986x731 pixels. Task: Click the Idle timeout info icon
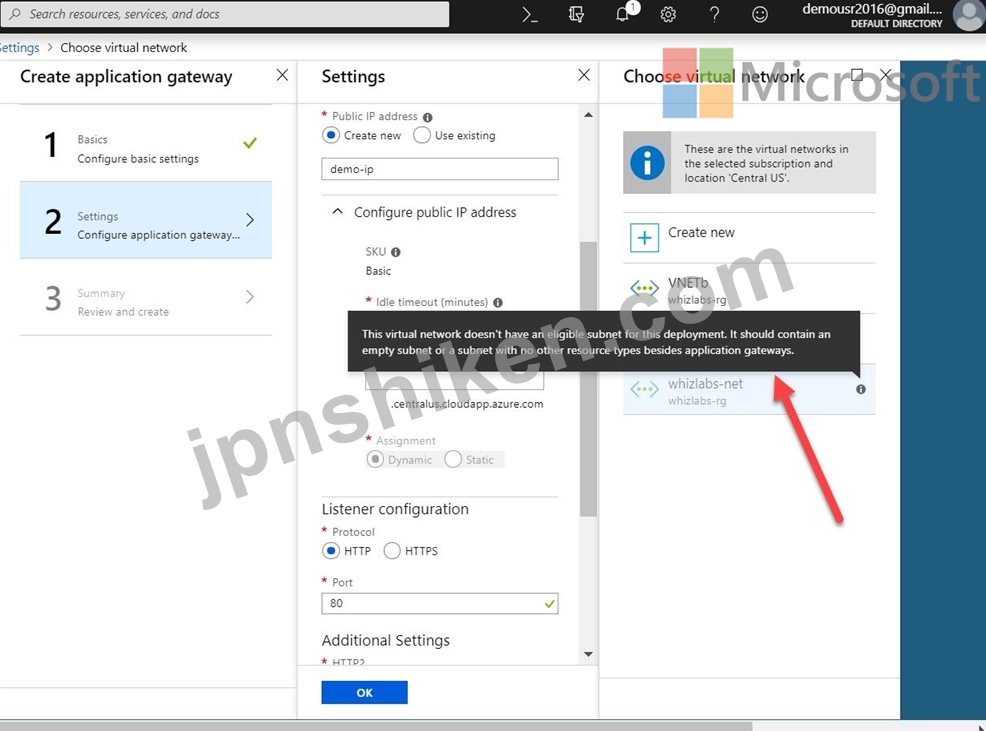pos(498,303)
